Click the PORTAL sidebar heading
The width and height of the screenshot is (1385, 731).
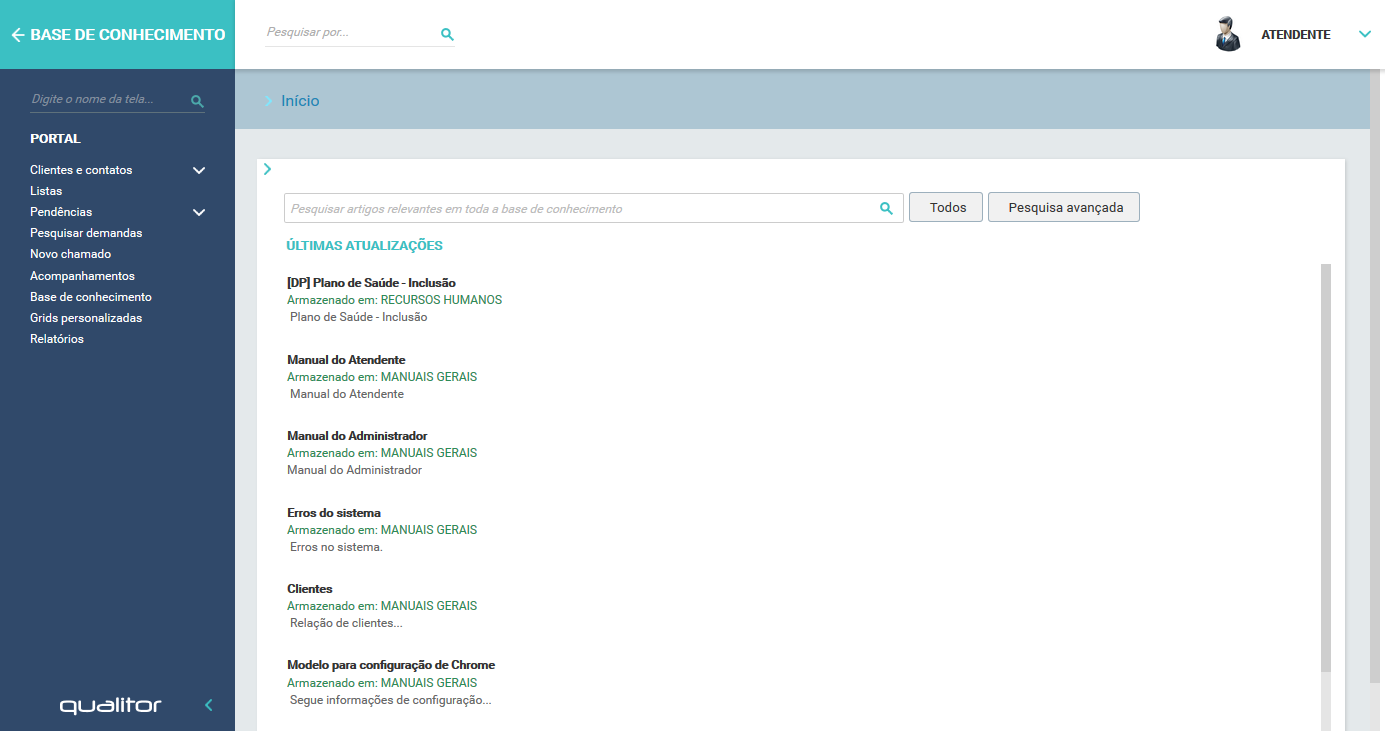(x=55, y=139)
